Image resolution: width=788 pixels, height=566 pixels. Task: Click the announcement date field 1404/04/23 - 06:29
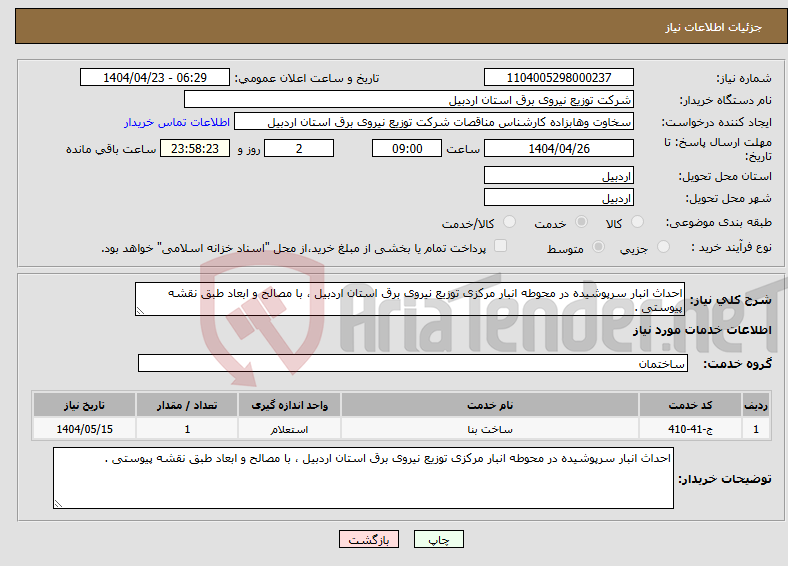tap(155, 77)
